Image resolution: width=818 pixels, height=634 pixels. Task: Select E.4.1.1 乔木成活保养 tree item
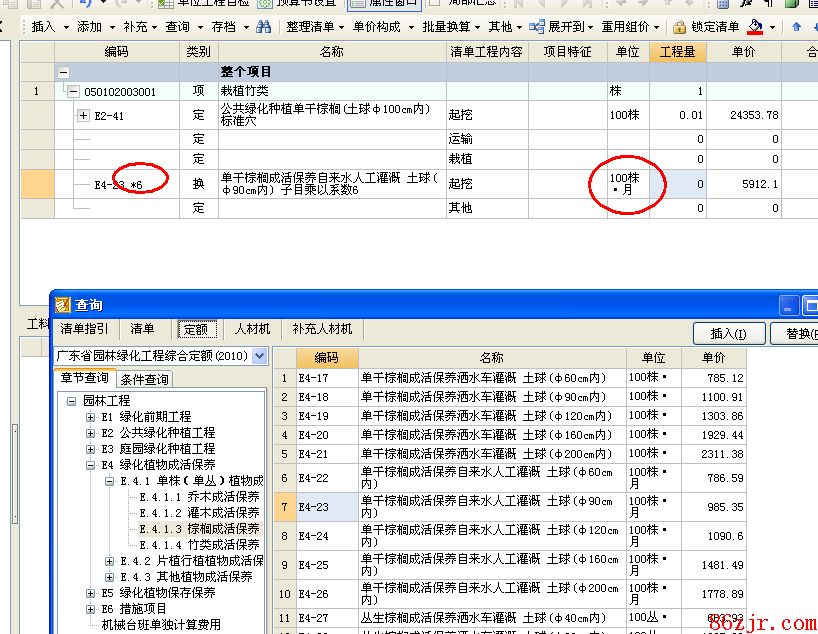199,497
